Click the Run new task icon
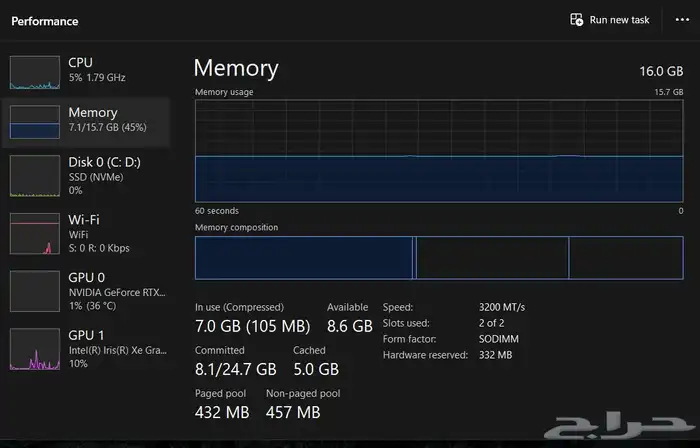 coord(576,20)
